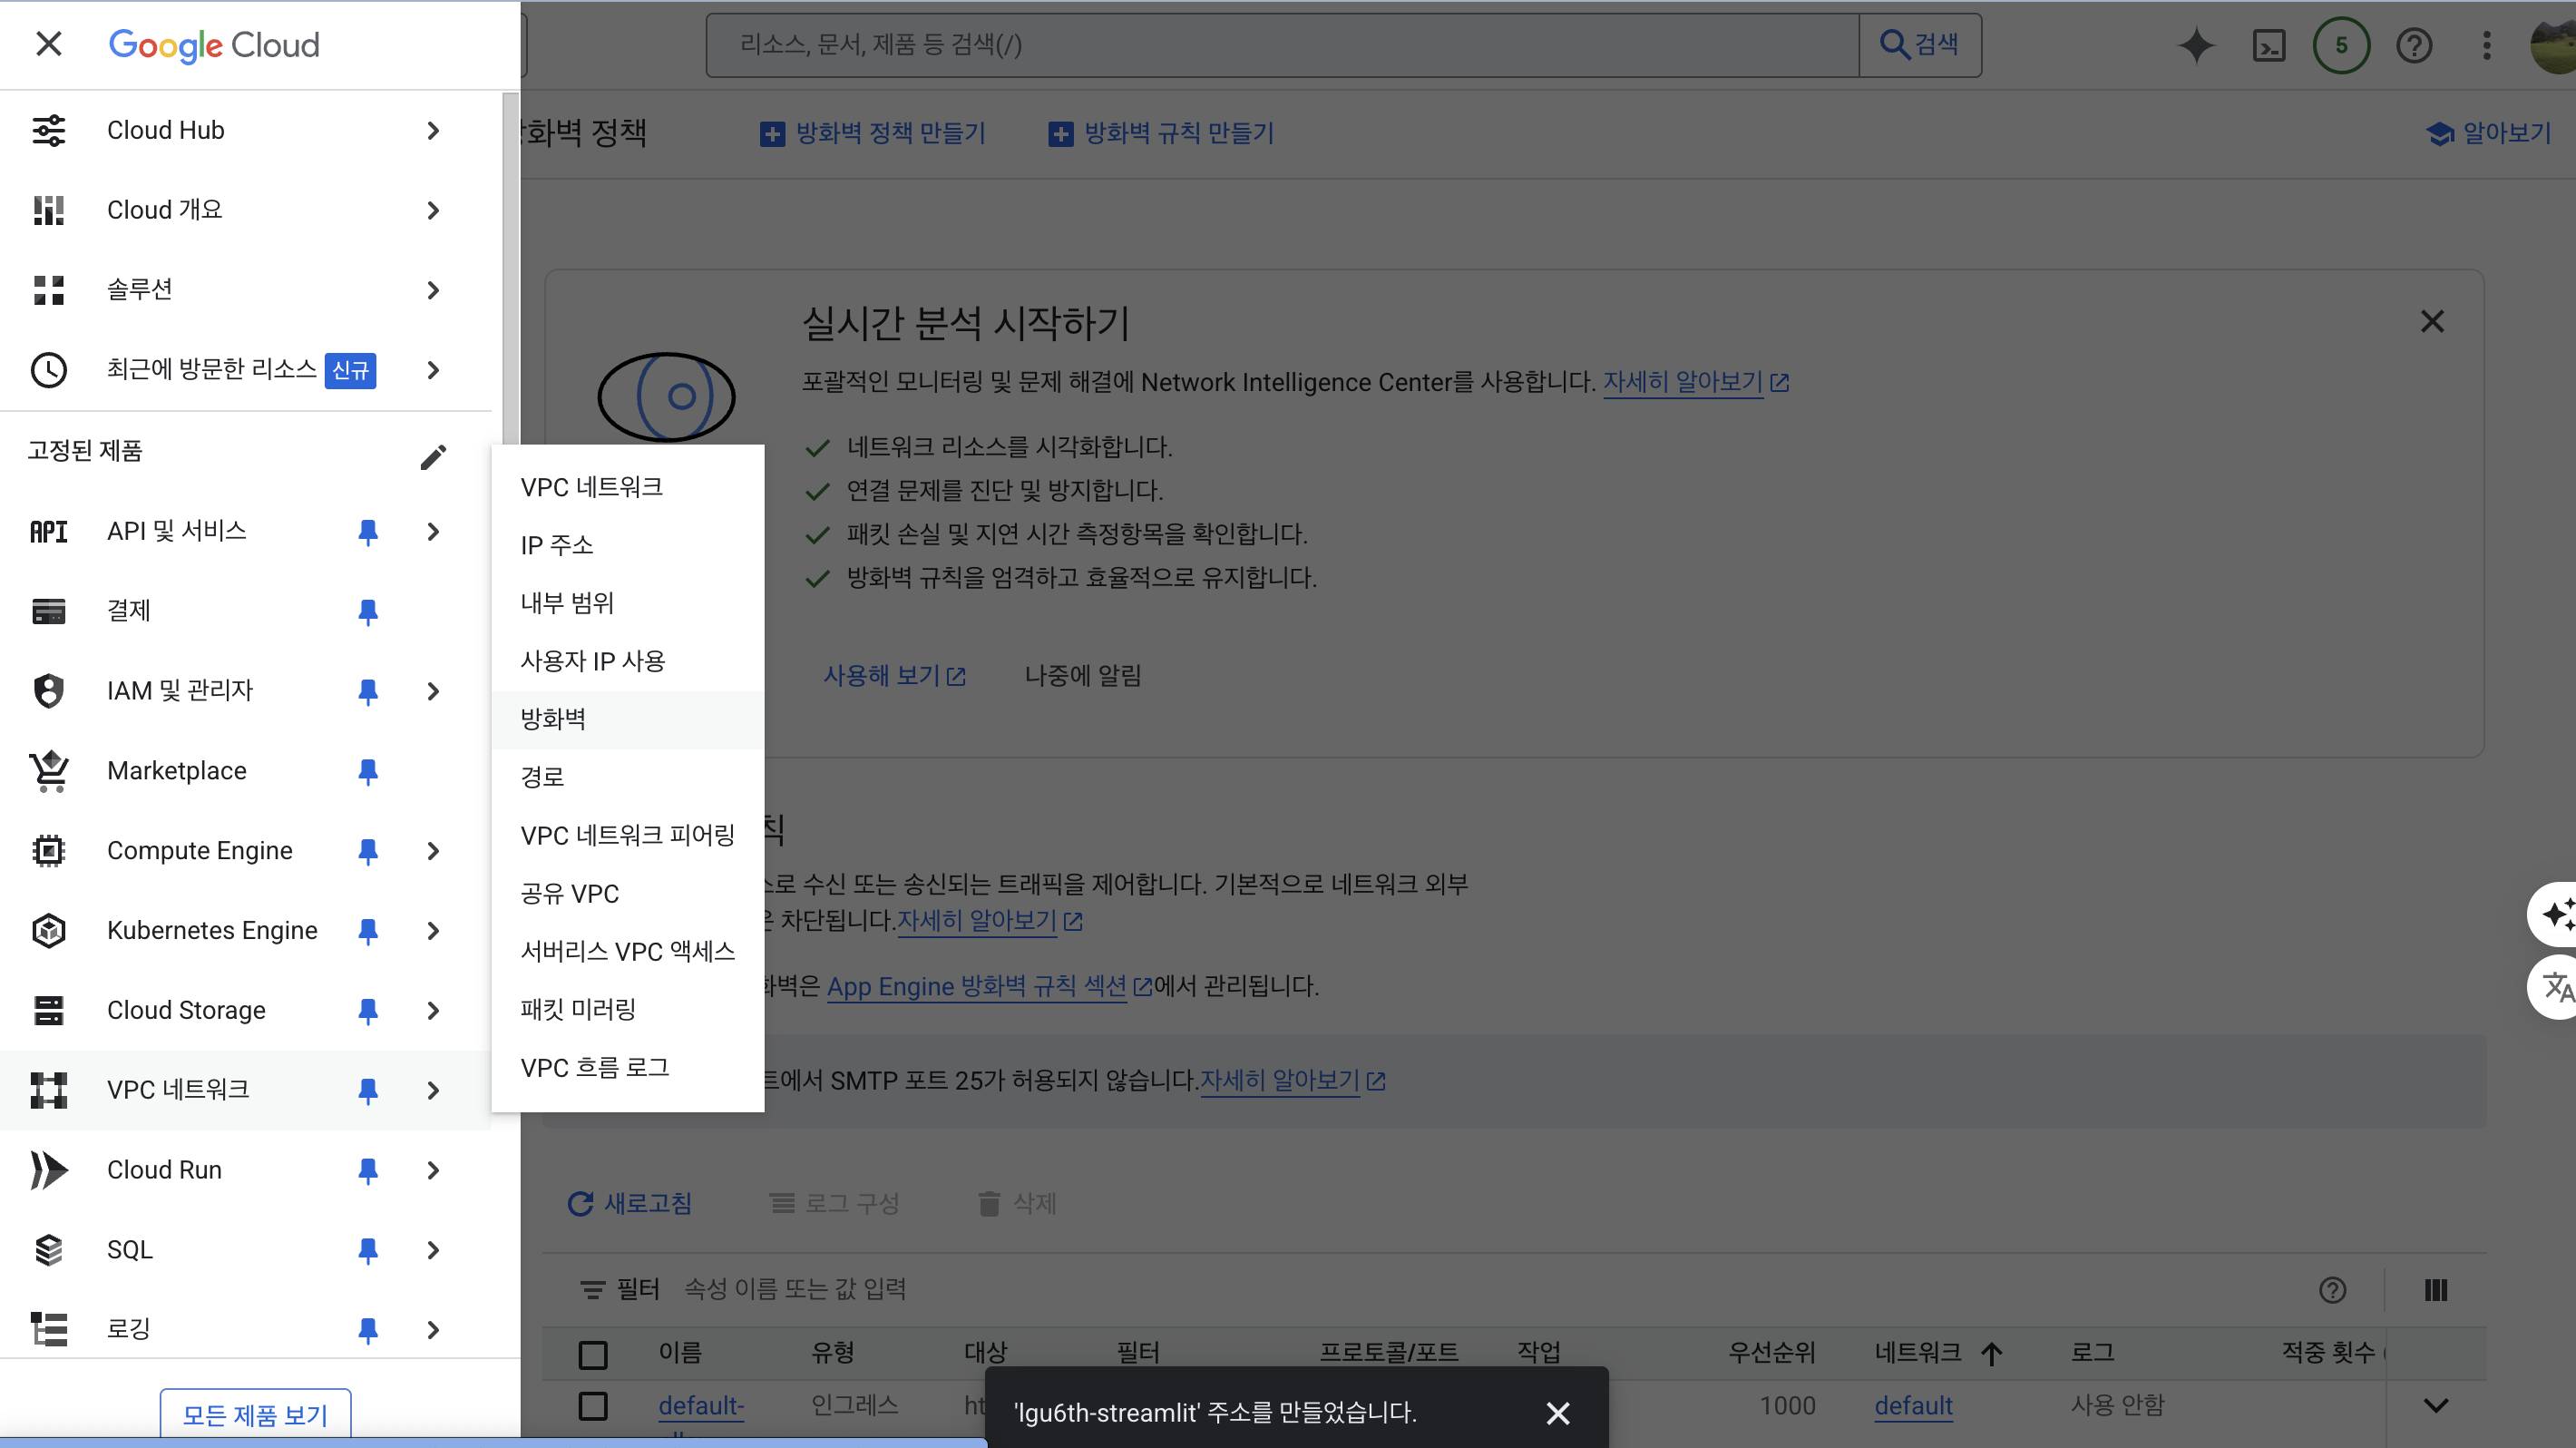Open column display options icon
The image size is (2576, 1448).
click(2435, 1290)
